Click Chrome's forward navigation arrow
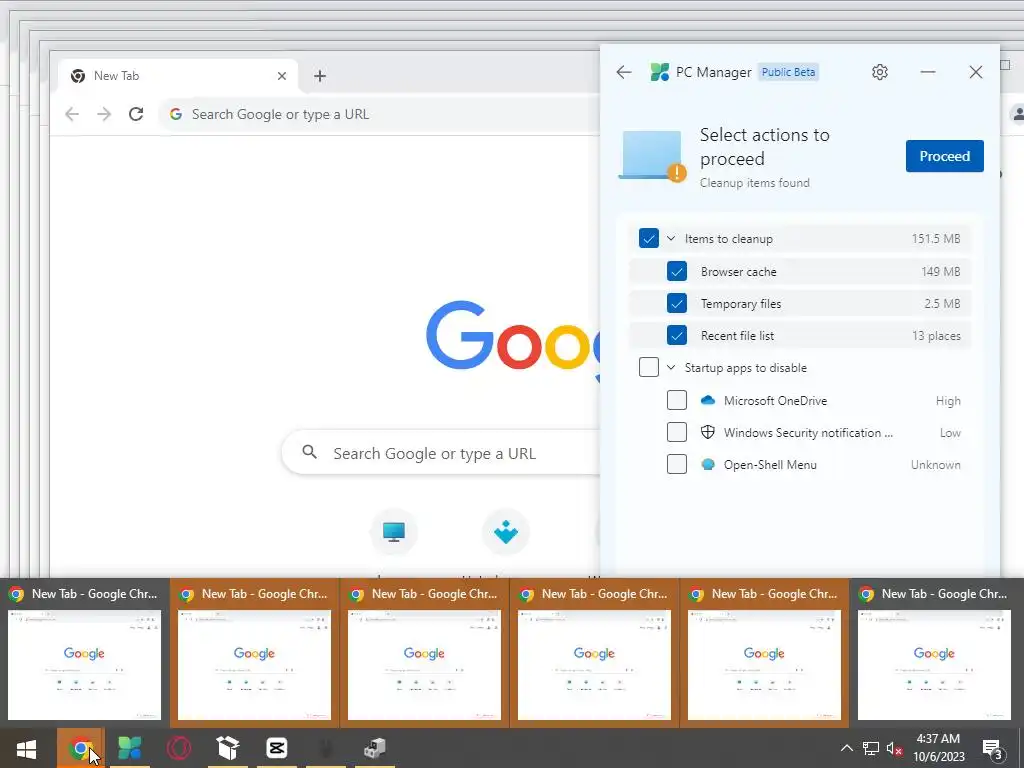Viewport: 1024px width, 768px height. (104, 114)
